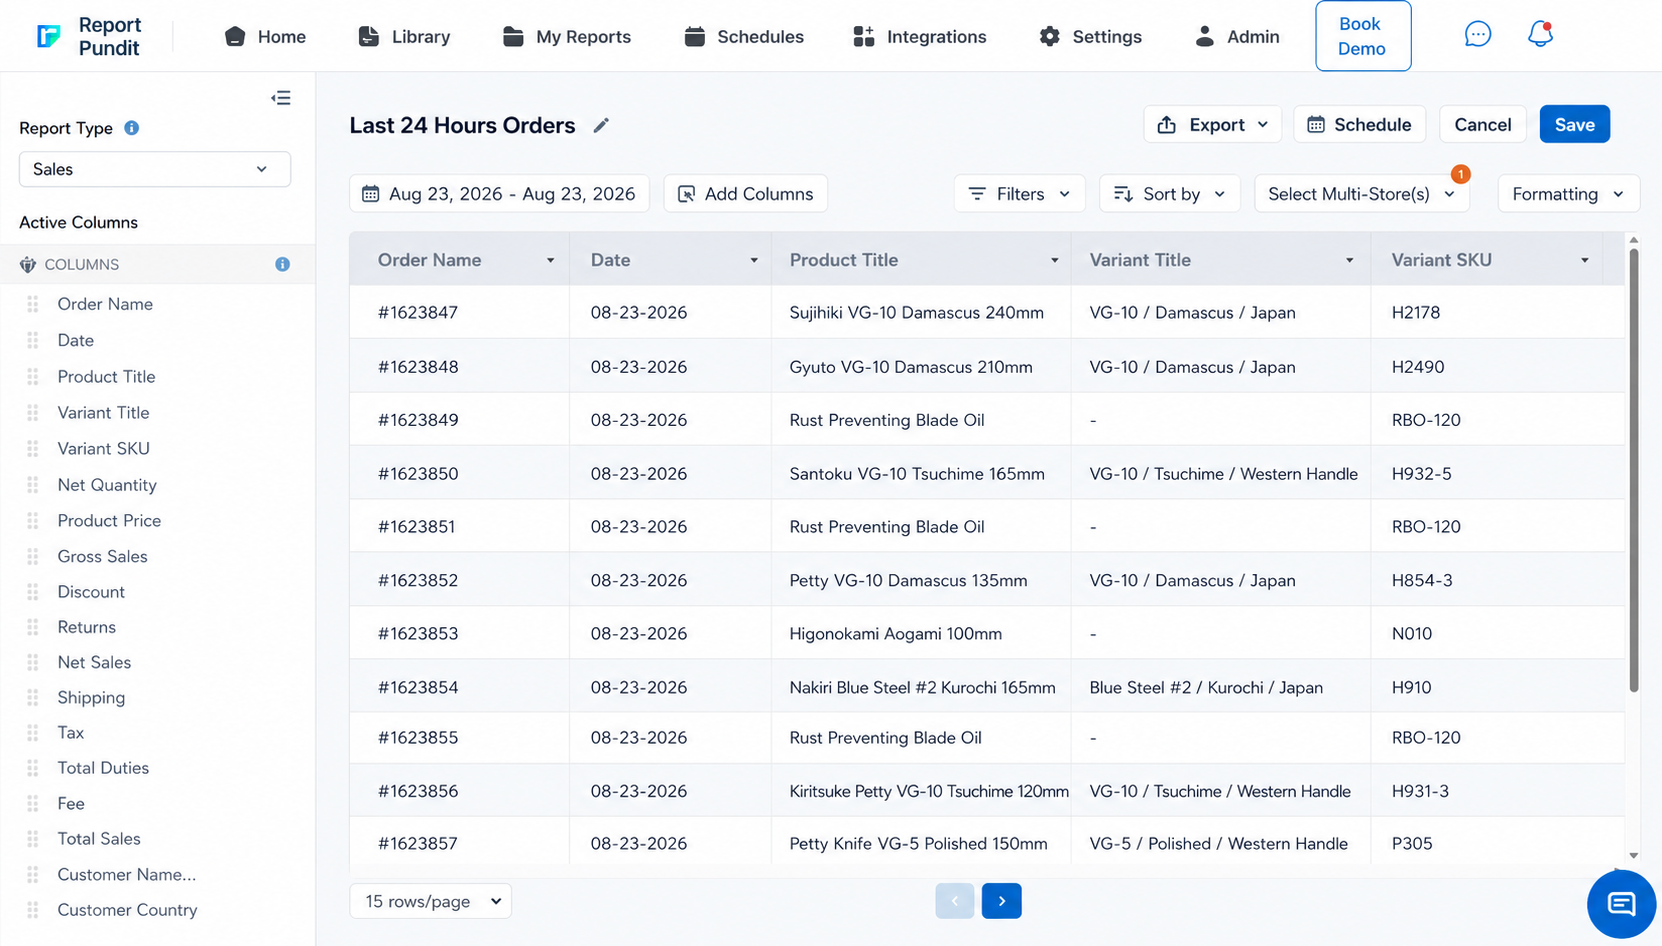Select Customer Name... in active columns

coord(126,874)
